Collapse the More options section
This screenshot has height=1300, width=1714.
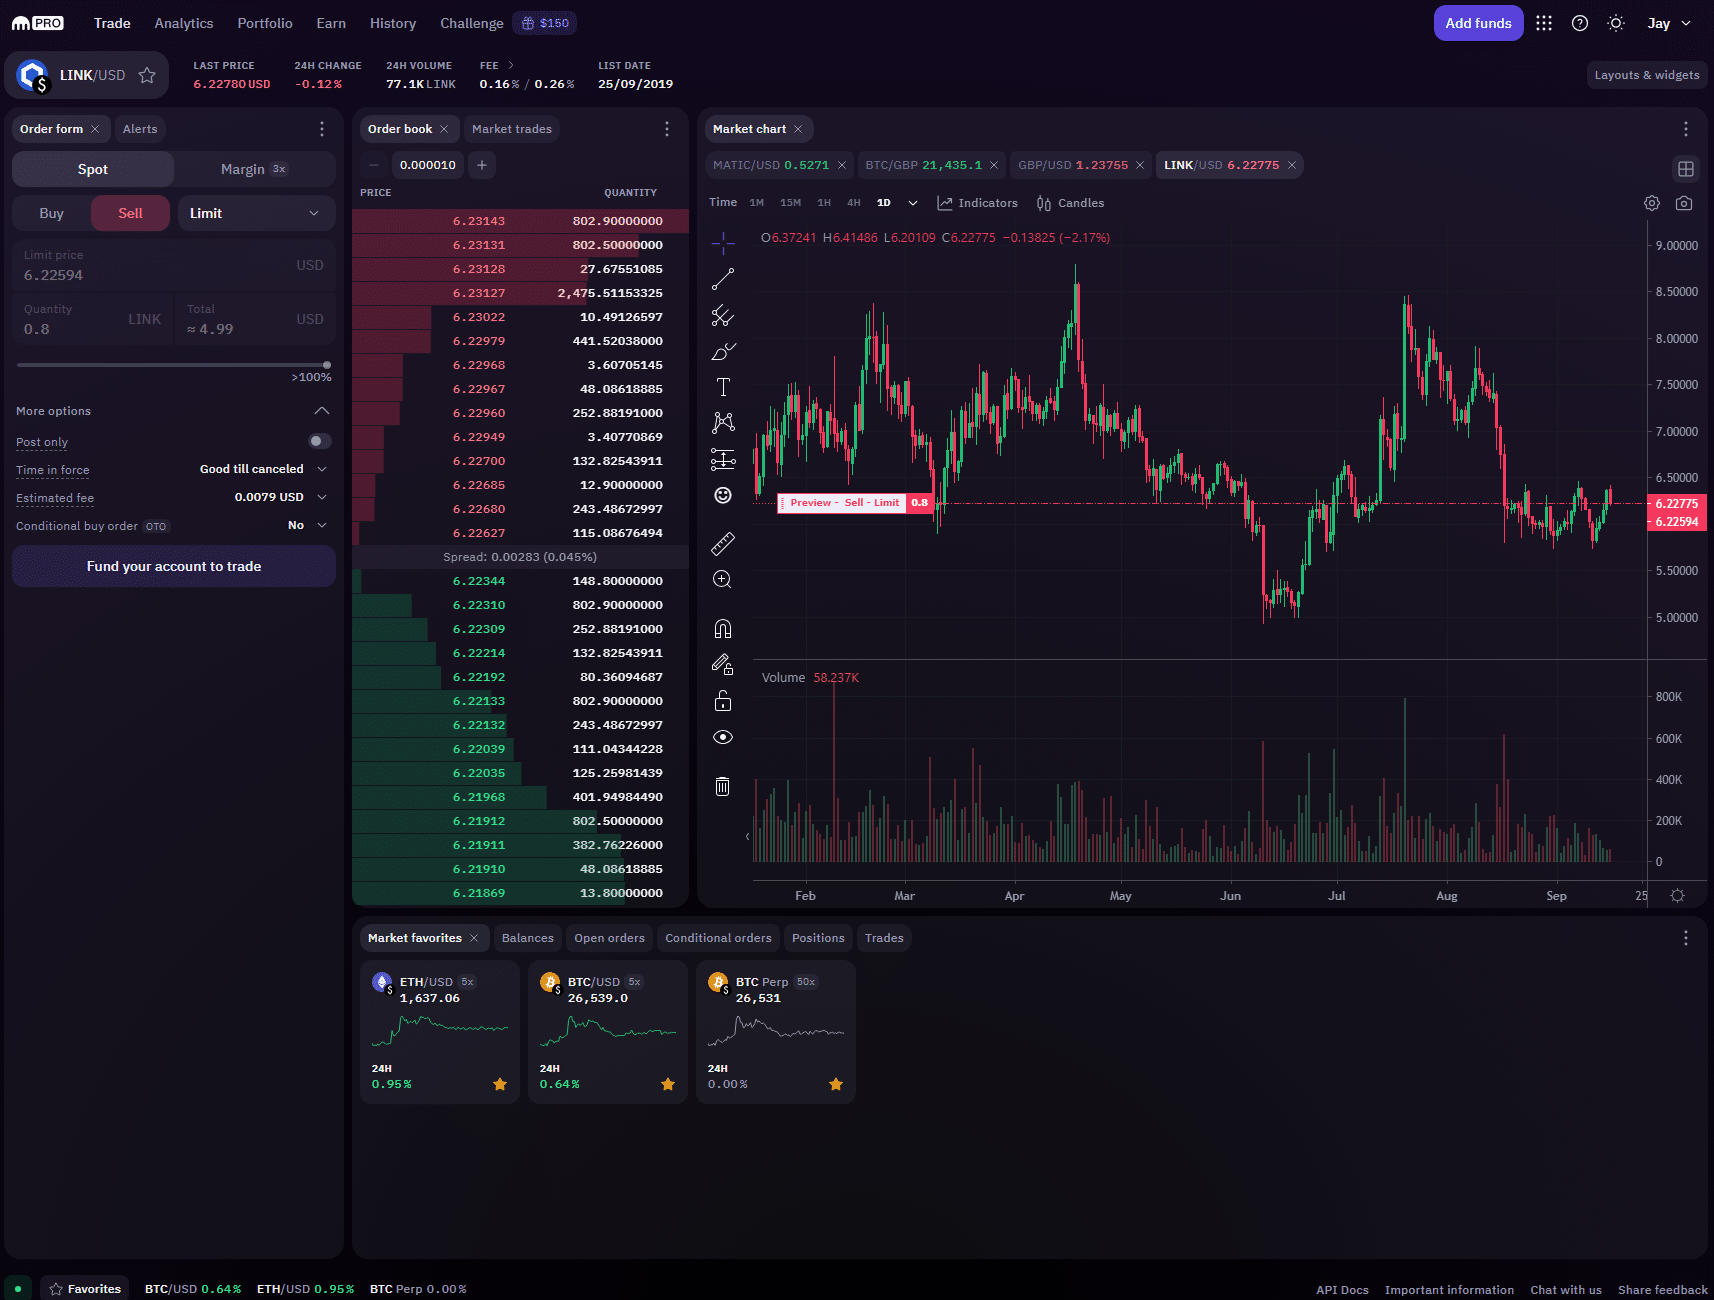coord(322,411)
